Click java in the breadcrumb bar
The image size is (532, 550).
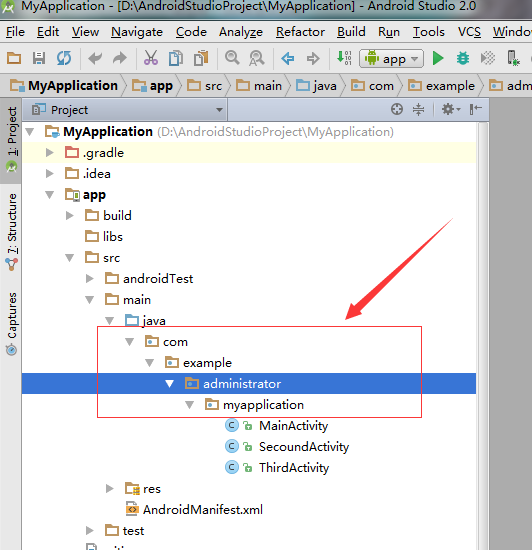[317, 86]
